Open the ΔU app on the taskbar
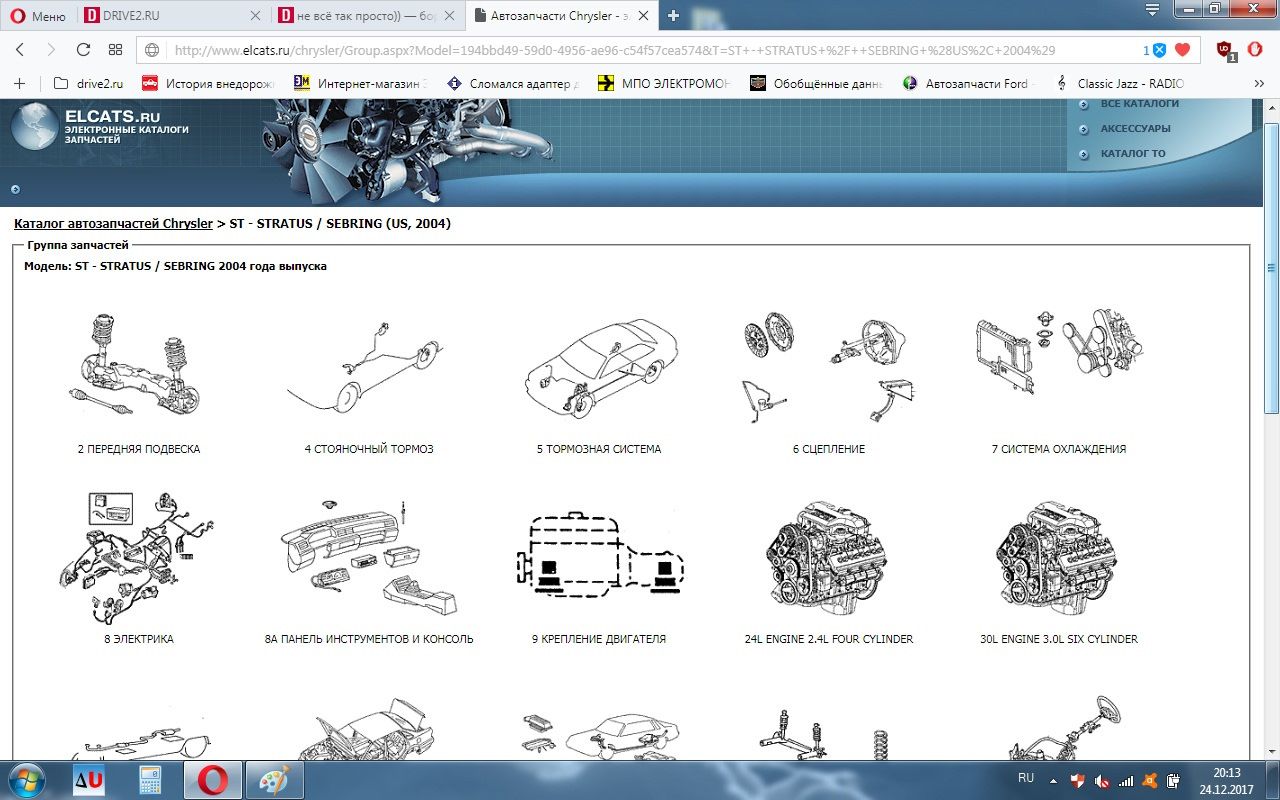1280x800 pixels. point(89,780)
